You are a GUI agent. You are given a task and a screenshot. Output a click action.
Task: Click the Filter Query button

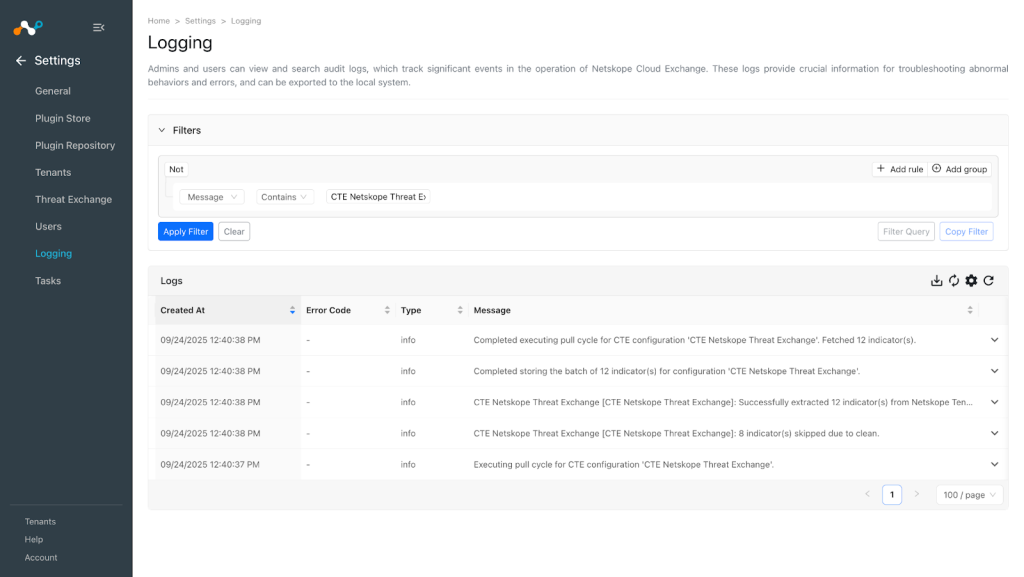click(x=906, y=232)
